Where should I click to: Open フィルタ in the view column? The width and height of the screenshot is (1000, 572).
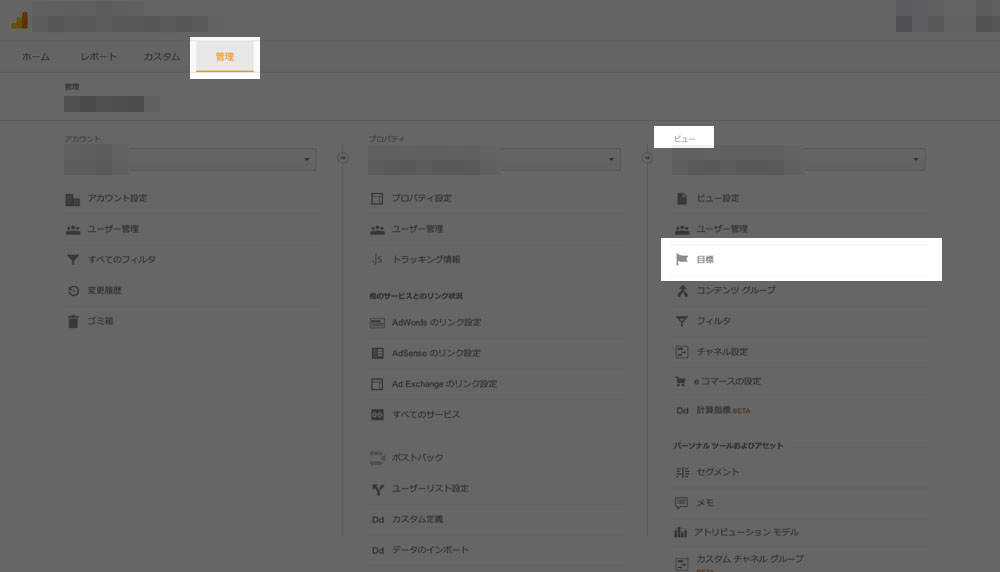(x=714, y=321)
